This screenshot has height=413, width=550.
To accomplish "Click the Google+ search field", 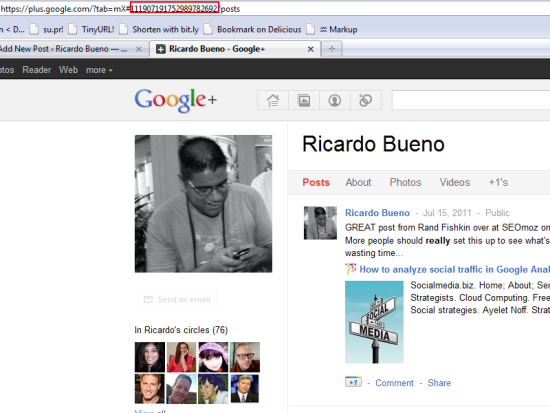I will (471, 100).
